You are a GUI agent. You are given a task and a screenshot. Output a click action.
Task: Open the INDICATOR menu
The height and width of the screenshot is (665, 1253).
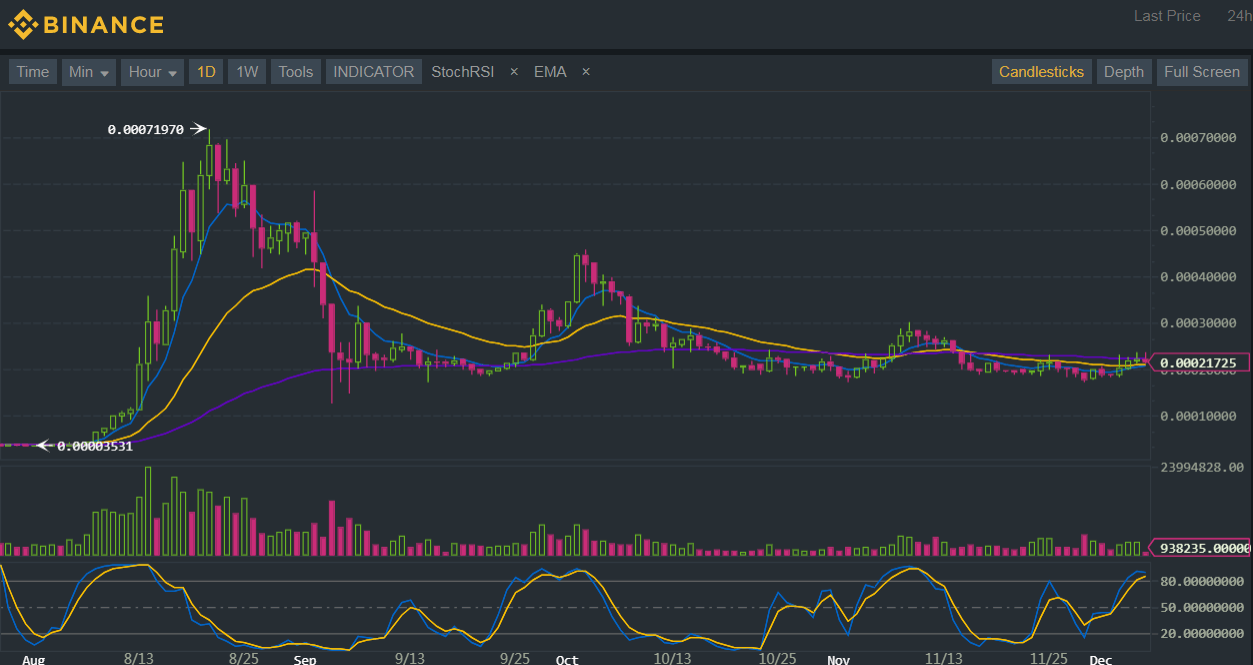pos(373,72)
